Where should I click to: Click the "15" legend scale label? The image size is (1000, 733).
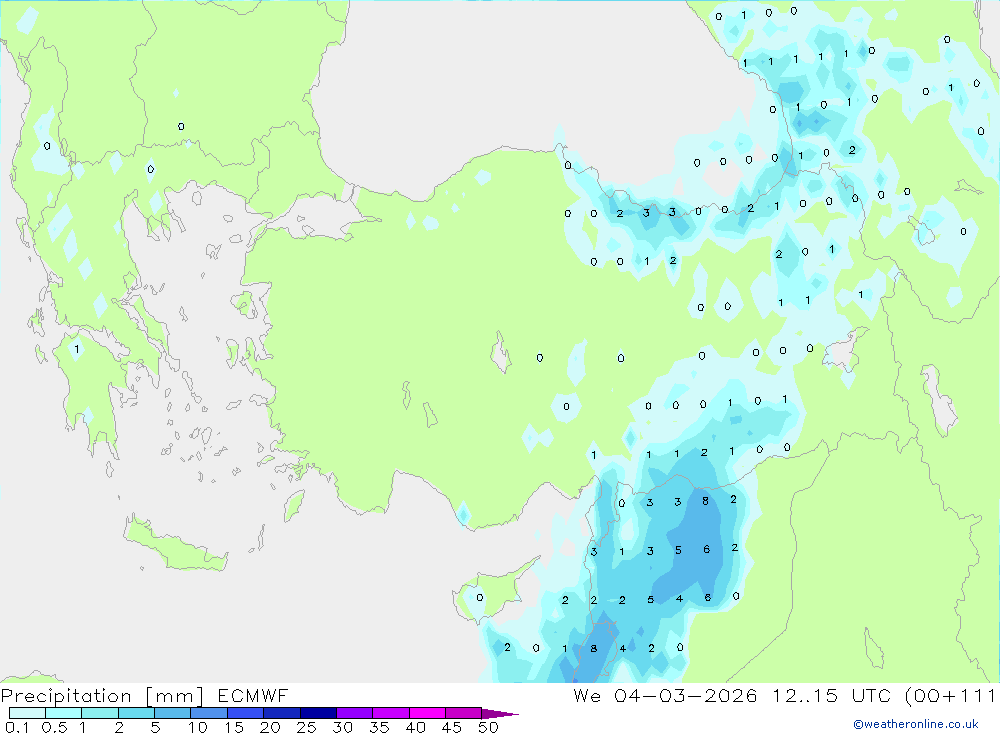(234, 727)
